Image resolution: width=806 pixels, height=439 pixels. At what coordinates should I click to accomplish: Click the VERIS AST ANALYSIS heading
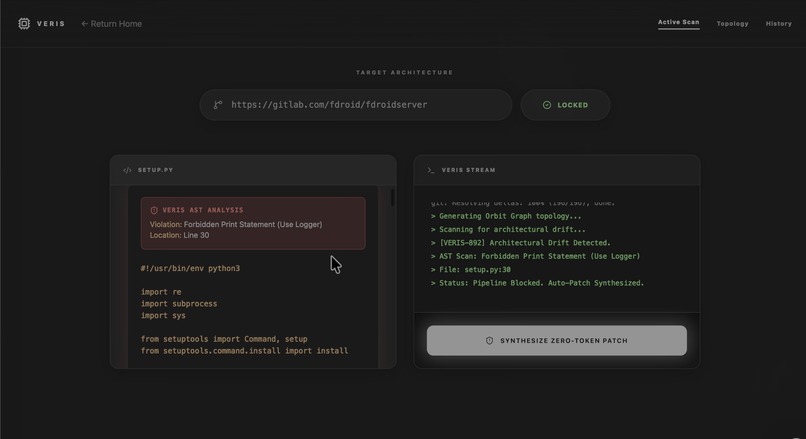pyautogui.click(x=203, y=210)
